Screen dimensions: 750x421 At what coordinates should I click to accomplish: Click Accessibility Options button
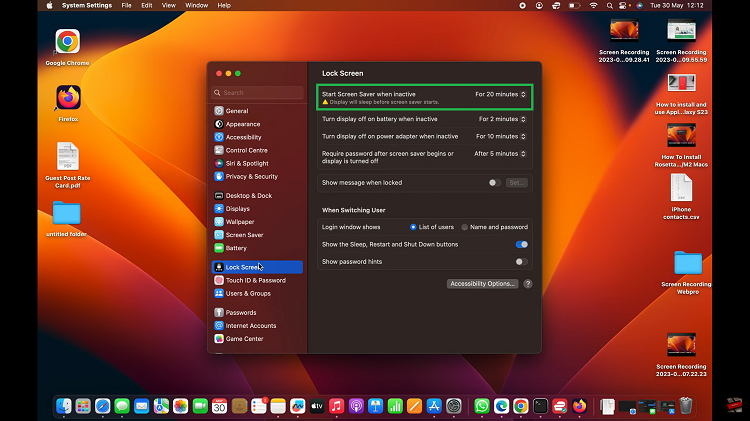(x=482, y=284)
